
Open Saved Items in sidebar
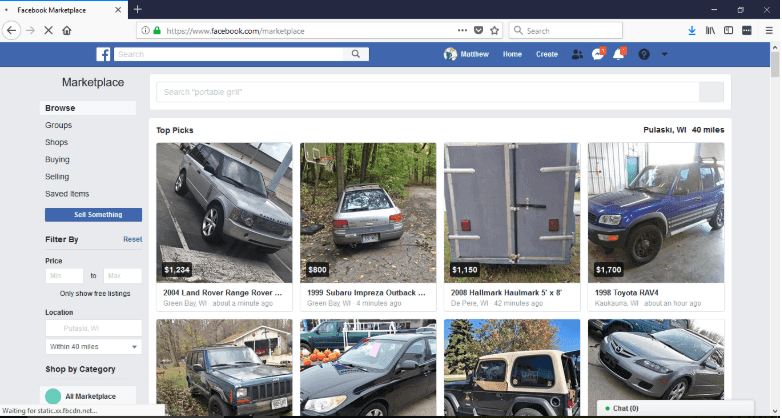pos(67,194)
